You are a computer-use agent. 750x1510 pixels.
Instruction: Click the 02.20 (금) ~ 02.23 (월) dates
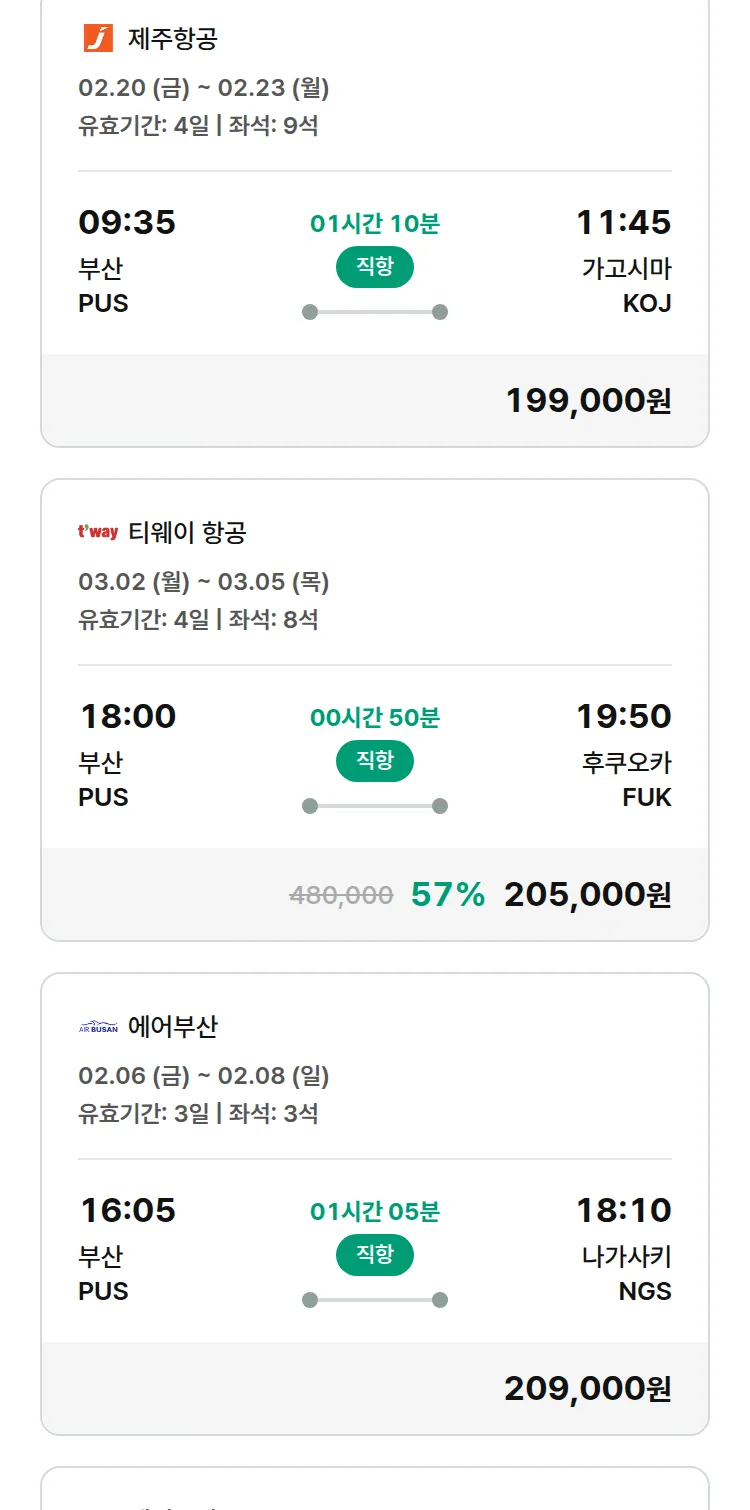pos(204,88)
